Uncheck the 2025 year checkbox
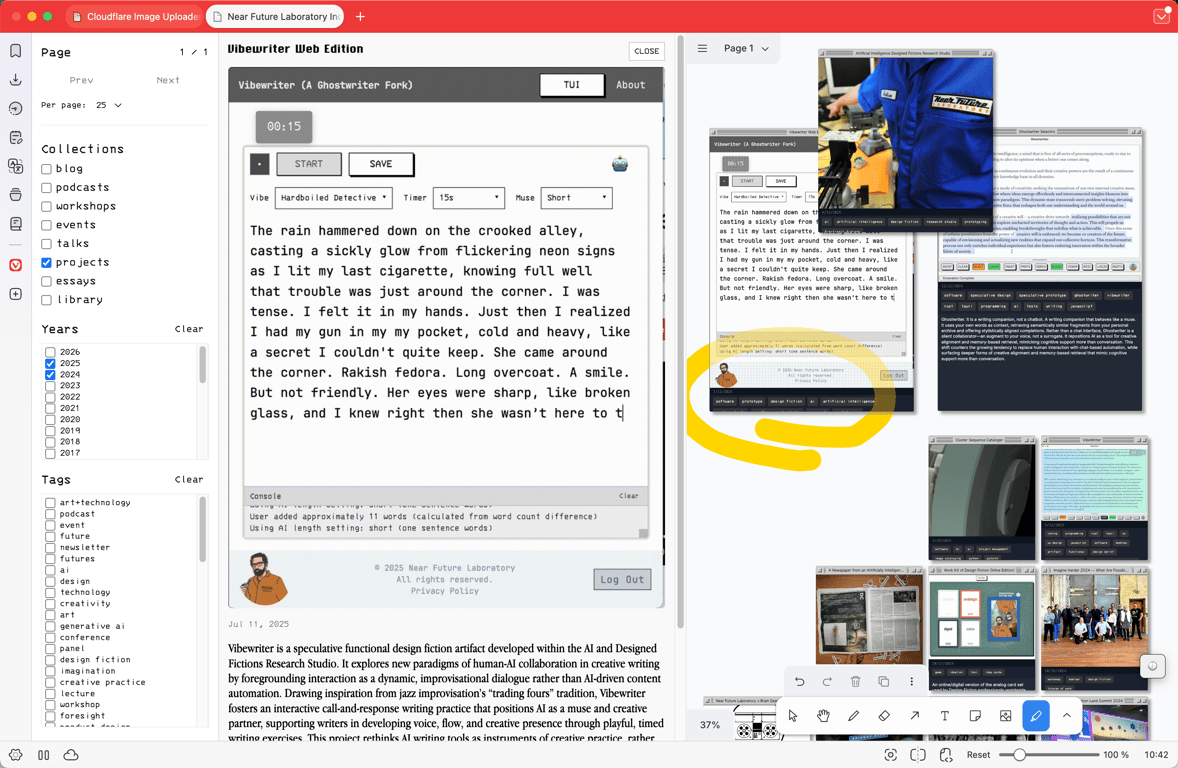Screen dimensions: 1178x768 tap(50, 363)
